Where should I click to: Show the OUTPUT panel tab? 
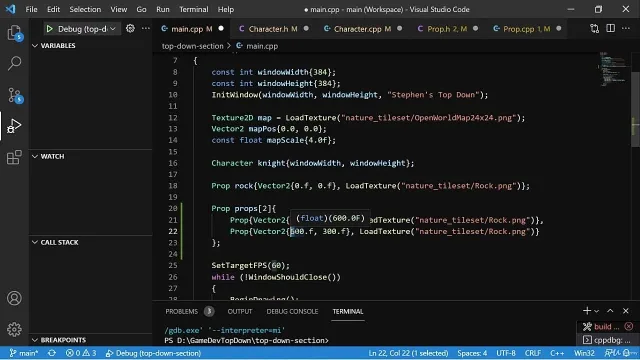(240, 311)
